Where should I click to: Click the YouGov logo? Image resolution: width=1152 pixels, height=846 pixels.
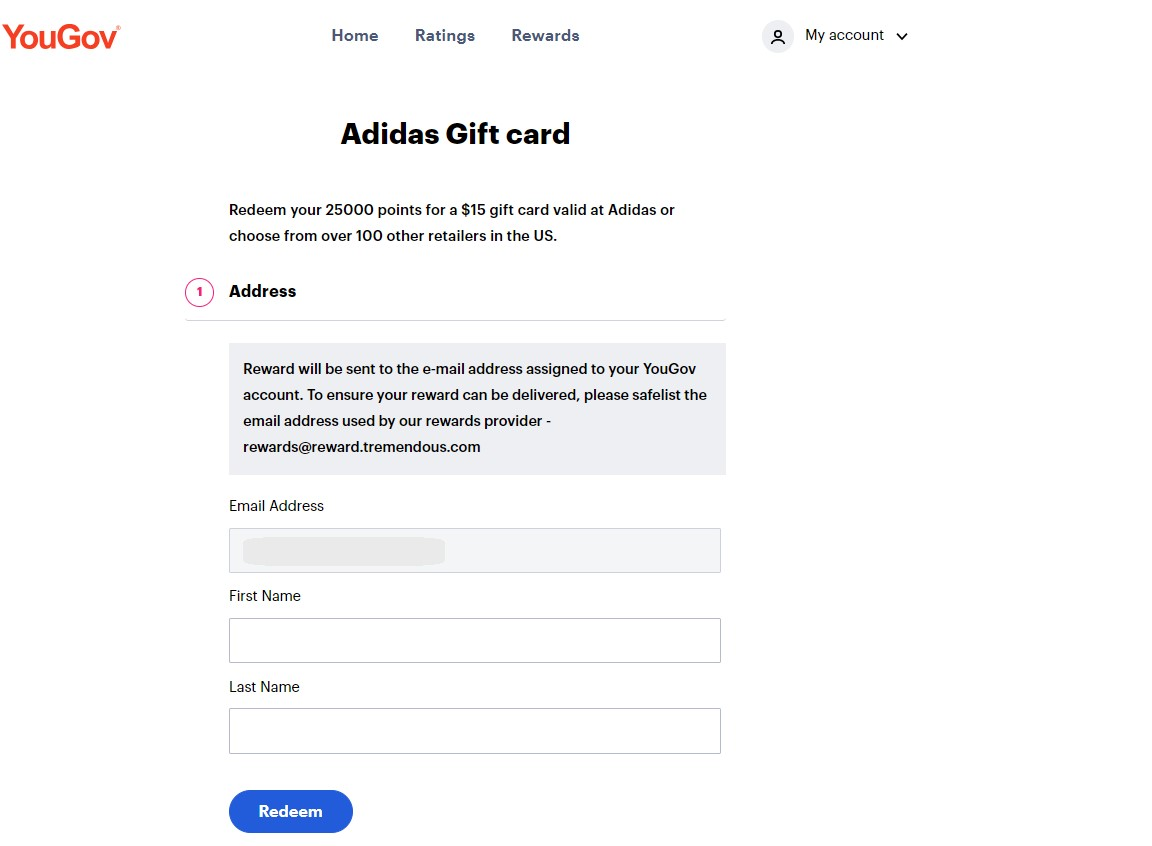(x=61, y=37)
